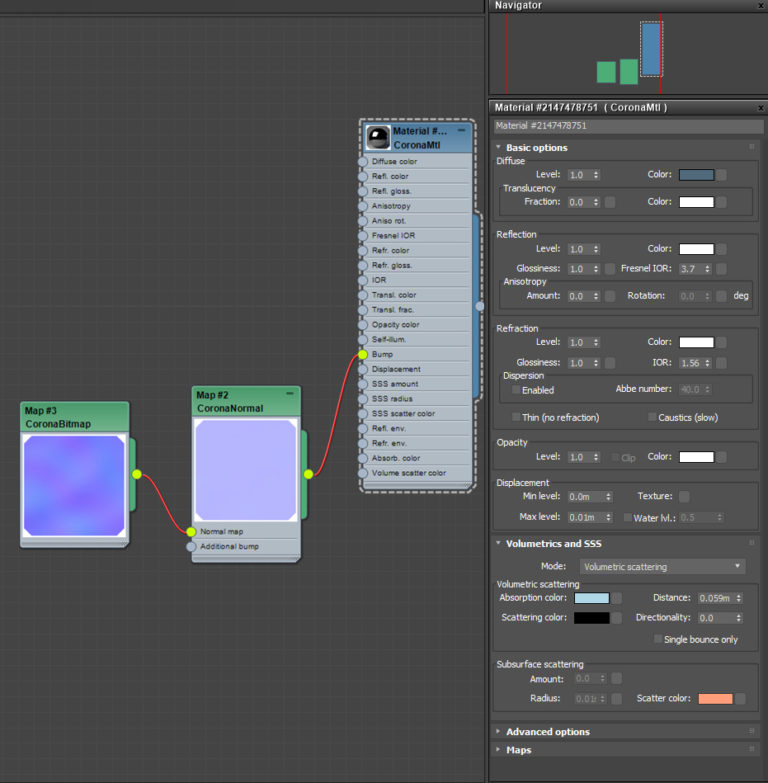The height and width of the screenshot is (783, 768).
Task: Click the CoronaBitmap output socket
Action: (137, 475)
